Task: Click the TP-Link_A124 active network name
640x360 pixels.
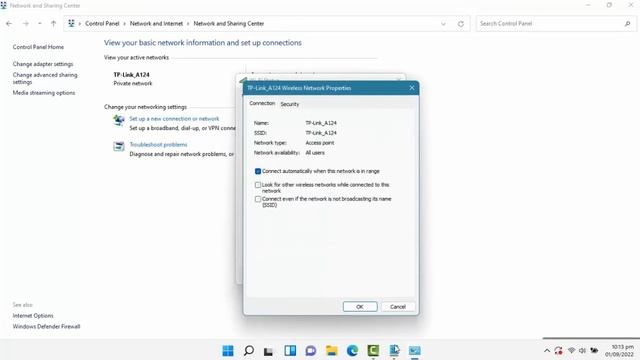Action: pyautogui.click(x=131, y=75)
